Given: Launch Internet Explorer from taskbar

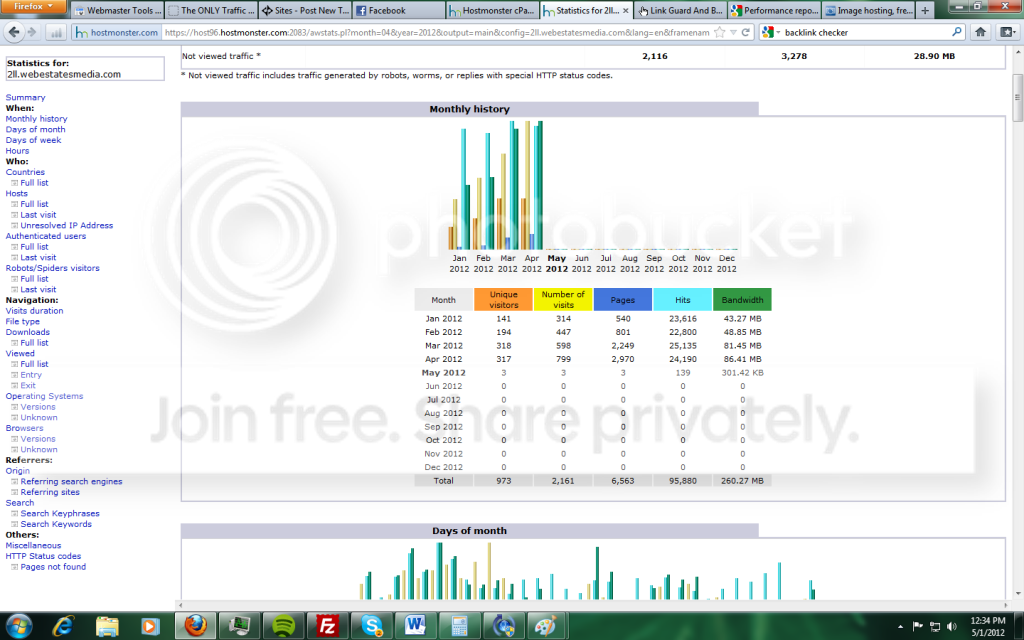Looking at the screenshot, I should coord(63,626).
